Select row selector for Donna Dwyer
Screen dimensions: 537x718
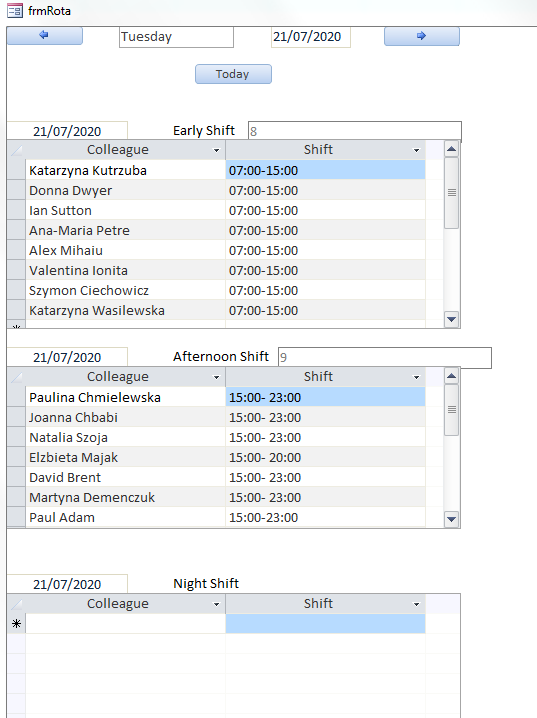16,190
